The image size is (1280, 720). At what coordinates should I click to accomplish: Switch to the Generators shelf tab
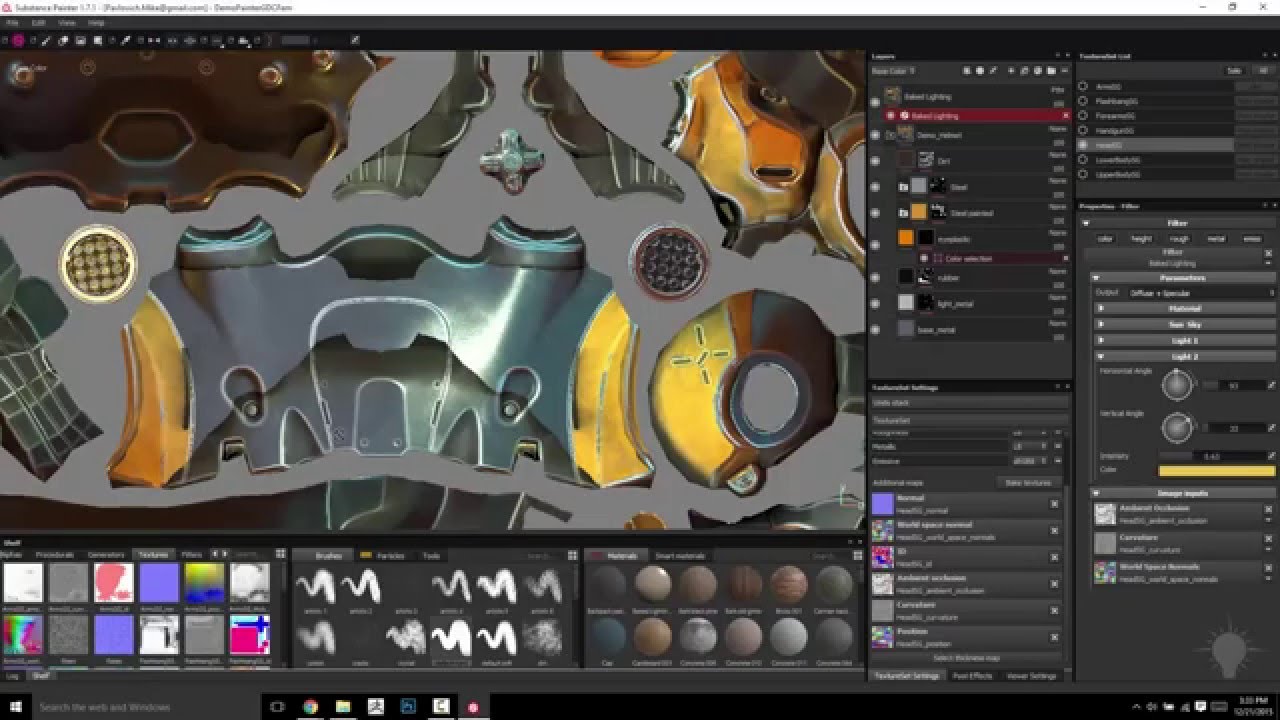pos(106,555)
